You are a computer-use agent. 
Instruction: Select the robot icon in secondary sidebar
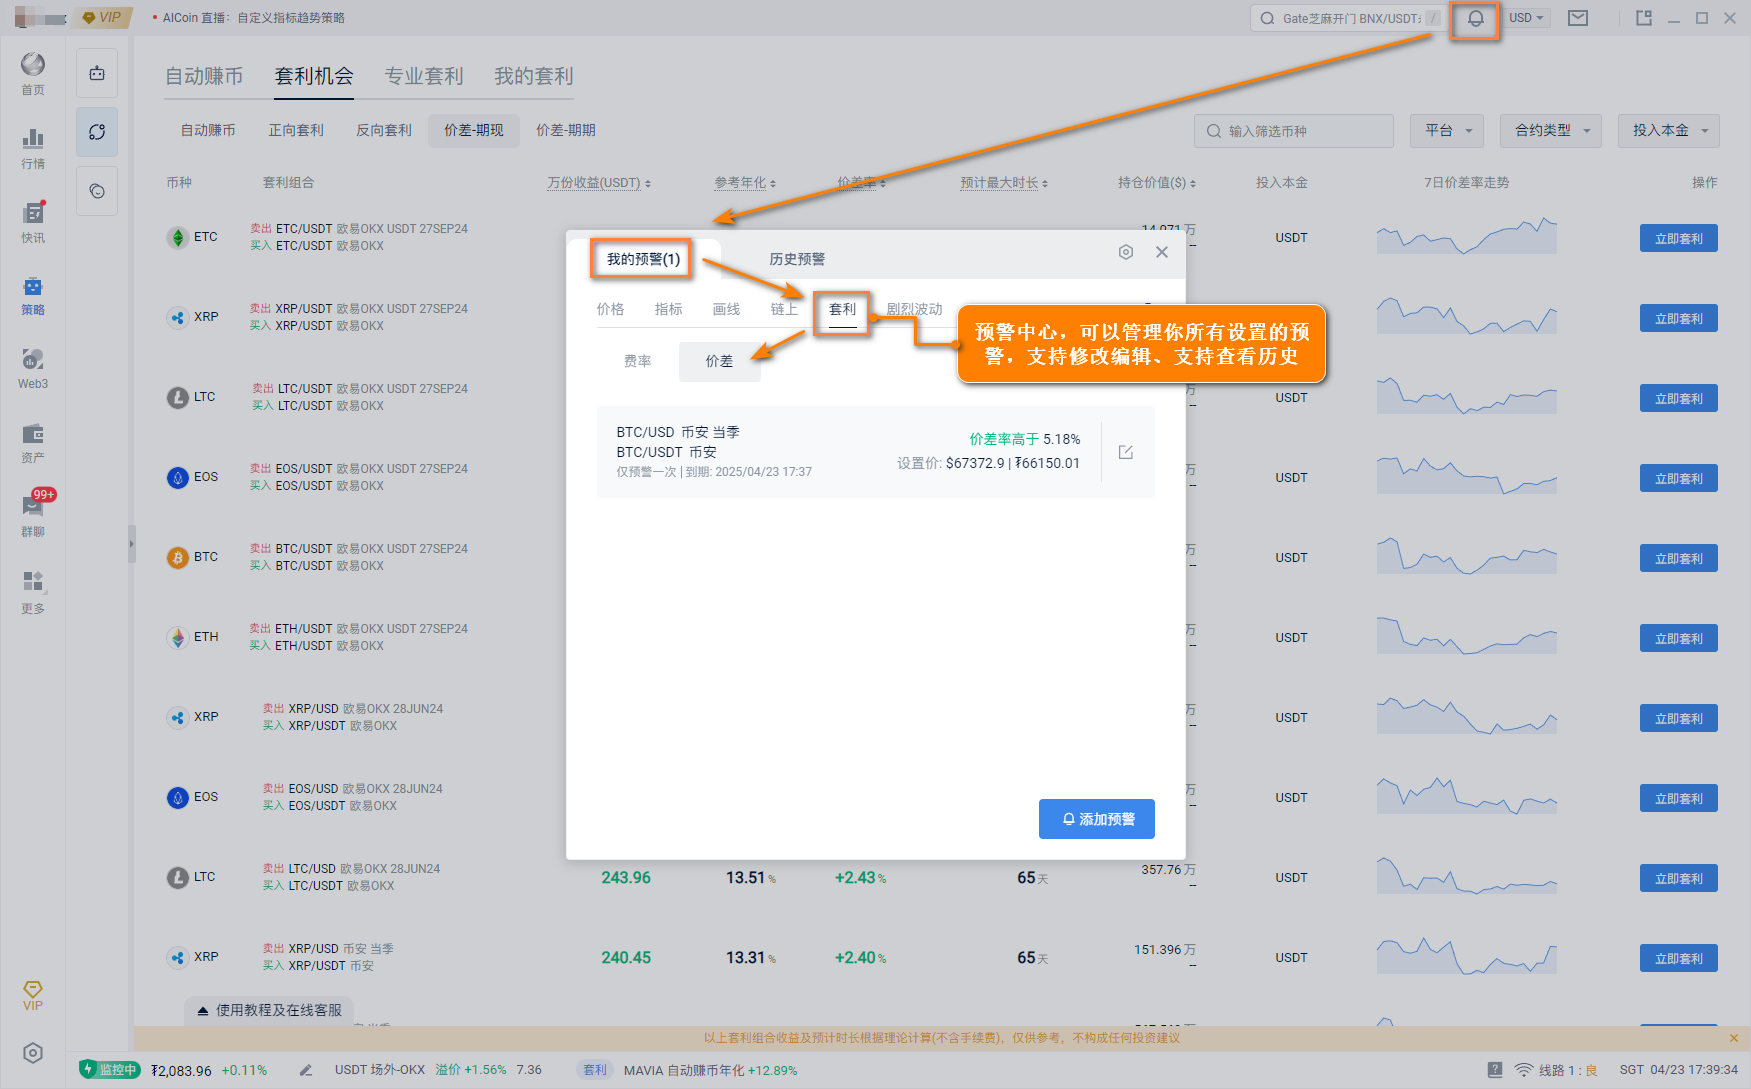97,73
